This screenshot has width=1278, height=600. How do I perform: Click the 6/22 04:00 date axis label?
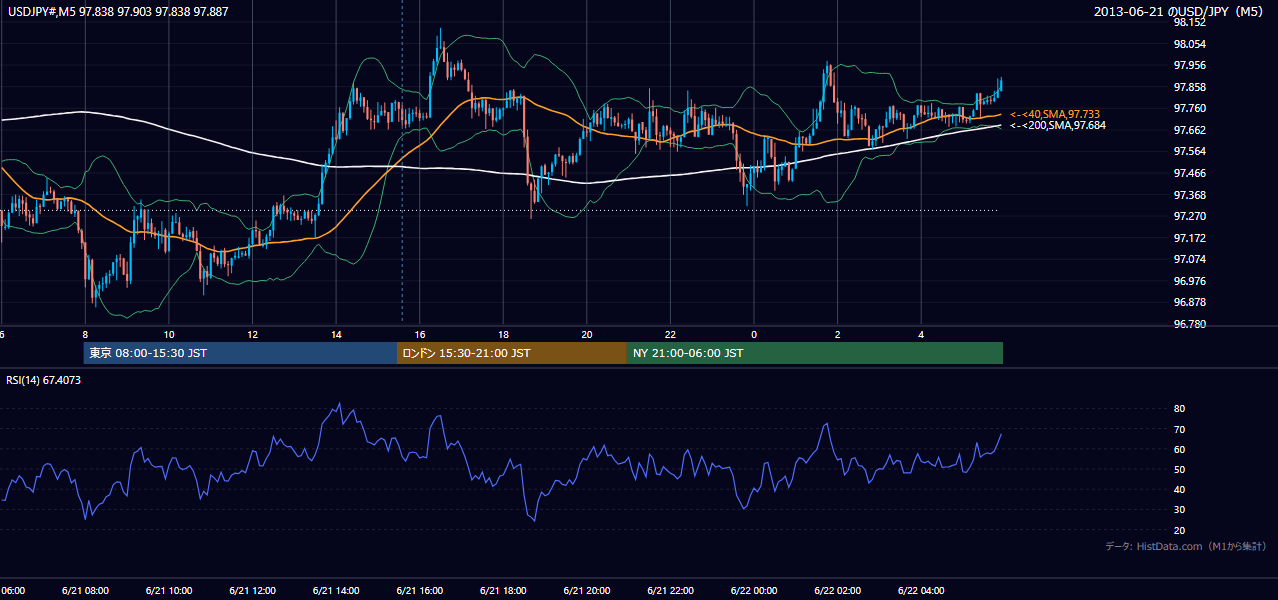(x=920, y=590)
